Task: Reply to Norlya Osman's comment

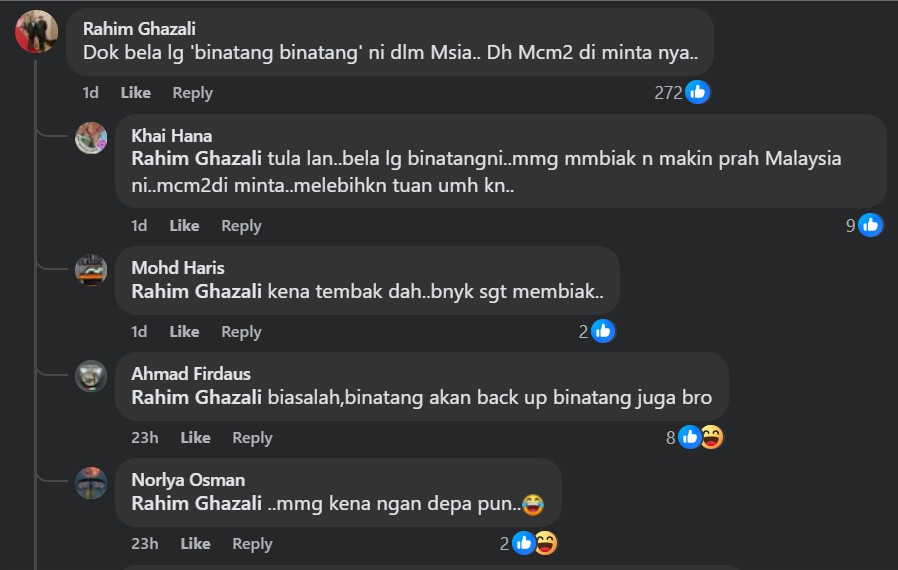Action: (x=252, y=543)
